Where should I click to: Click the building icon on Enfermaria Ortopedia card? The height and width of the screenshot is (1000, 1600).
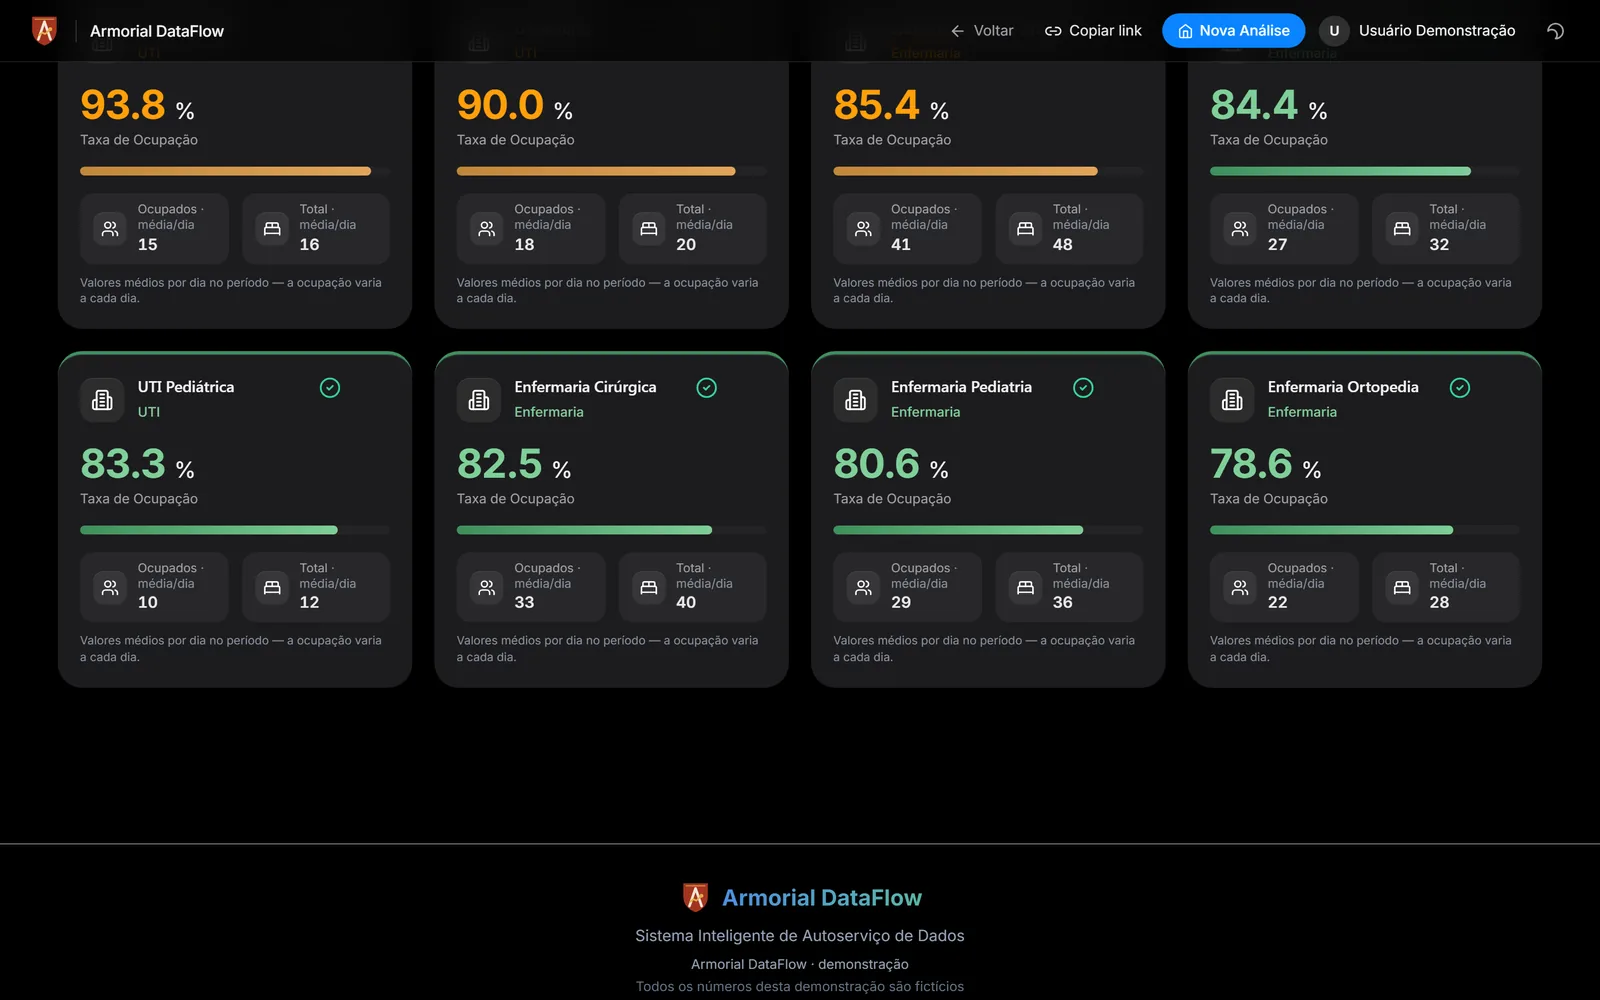(1232, 400)
